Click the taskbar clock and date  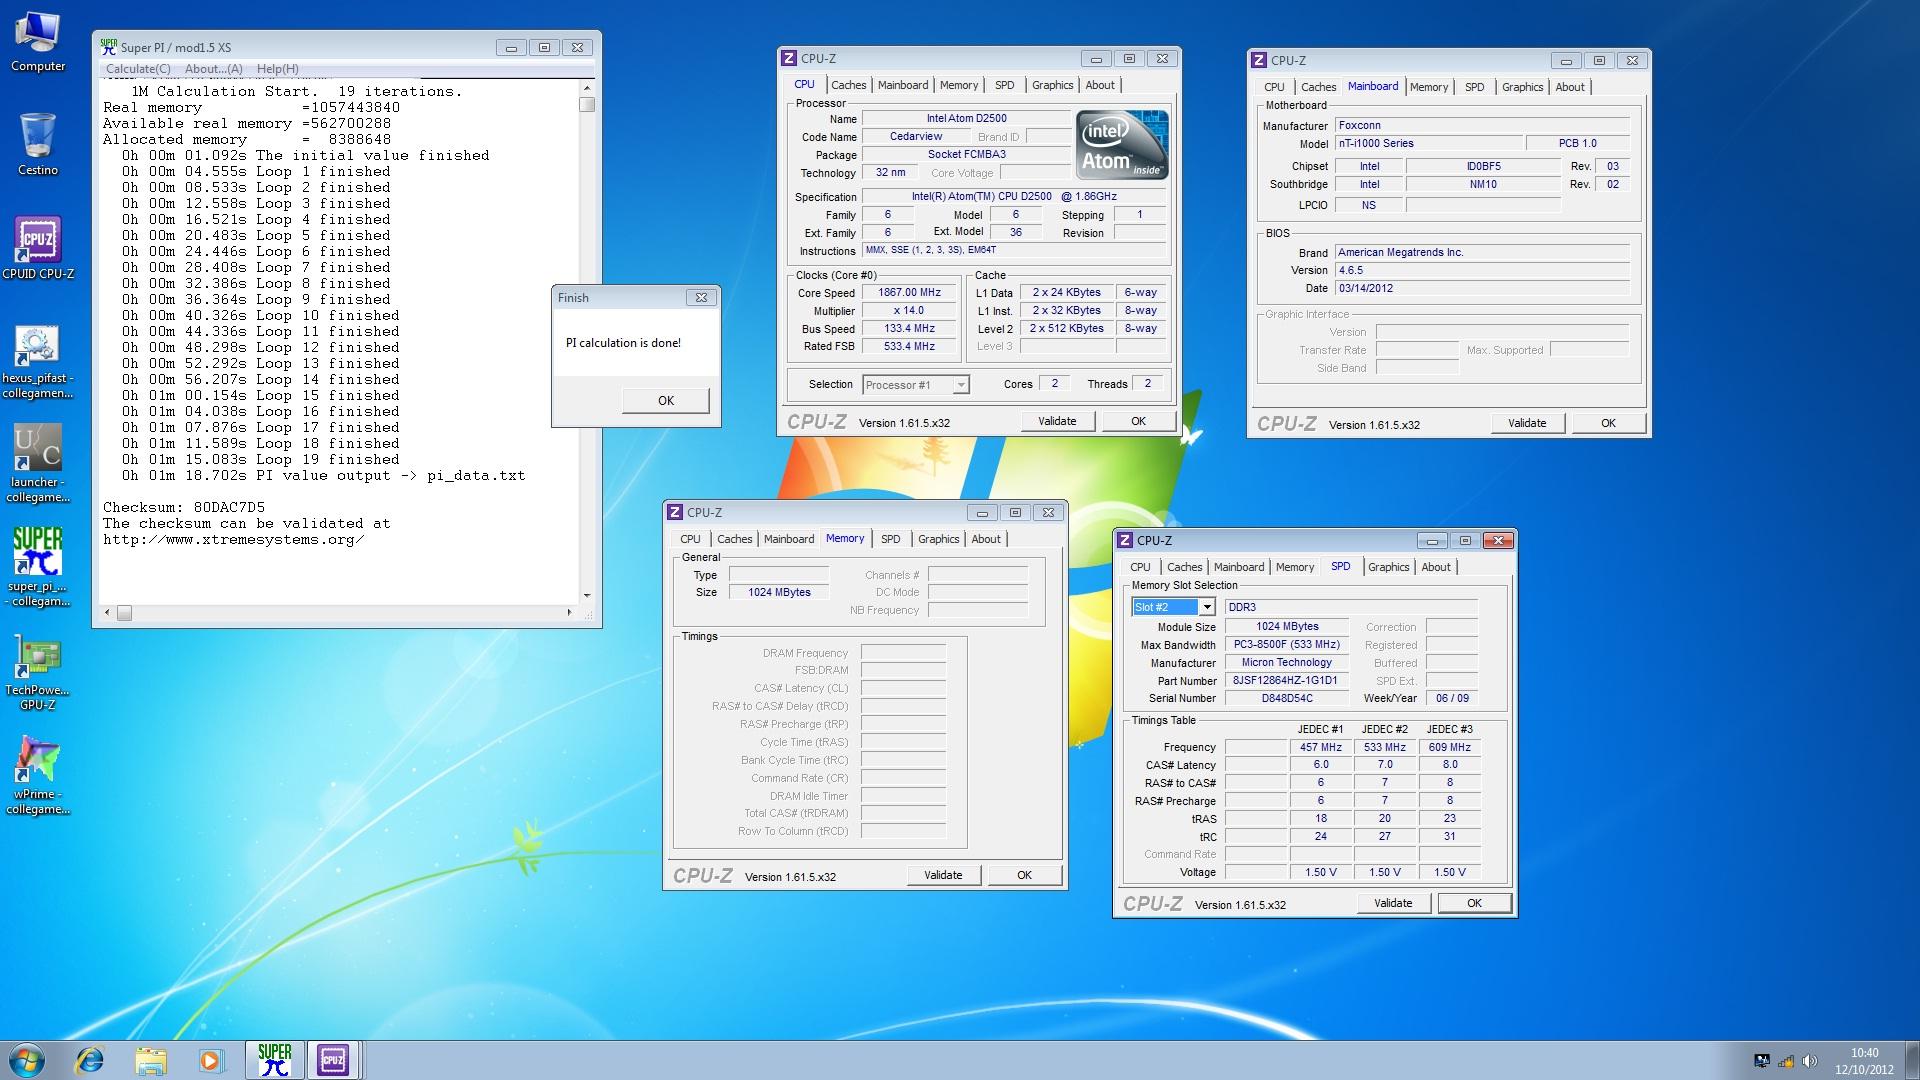pyautogui.click(x=1864, y=1061)
